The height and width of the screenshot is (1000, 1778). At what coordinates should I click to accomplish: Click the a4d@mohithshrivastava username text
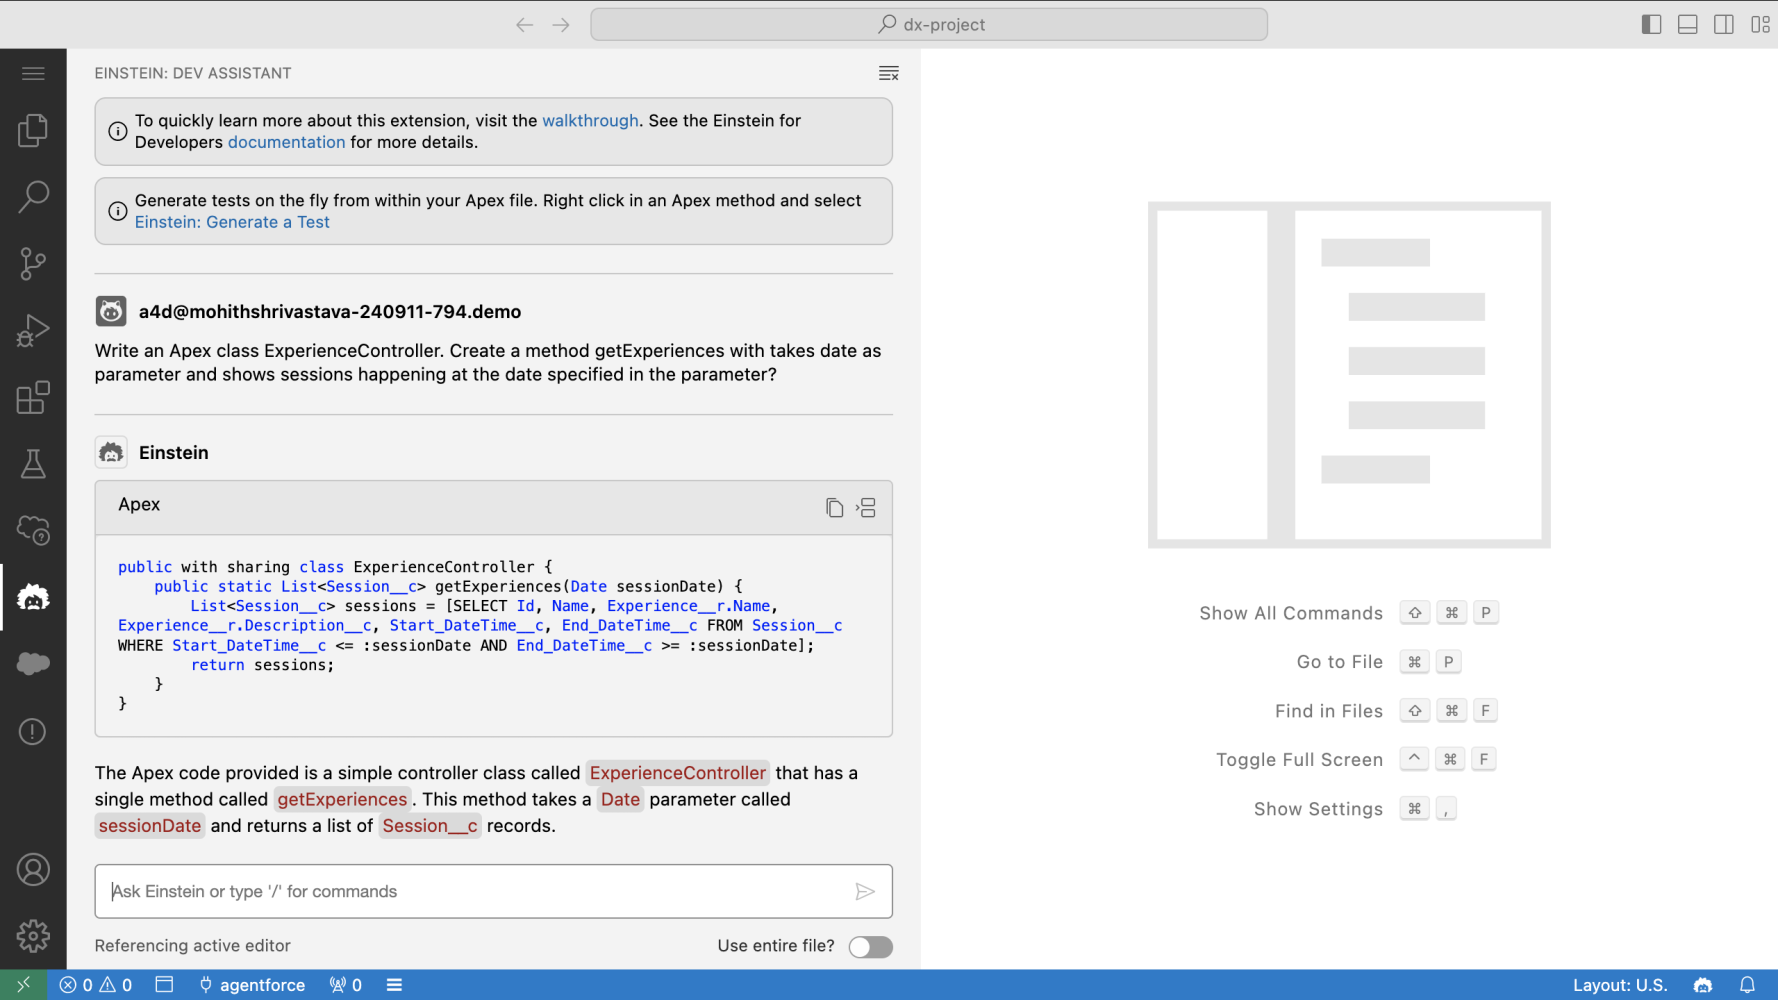[330, 312]
